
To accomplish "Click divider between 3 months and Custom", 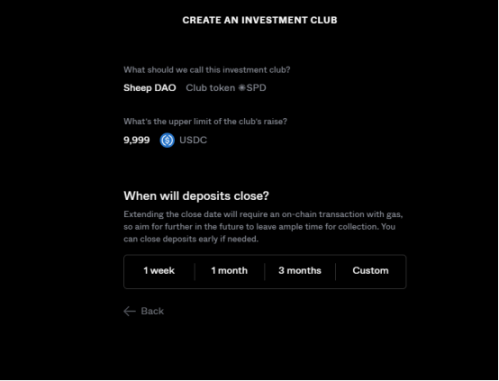I will tap(335, 271).
